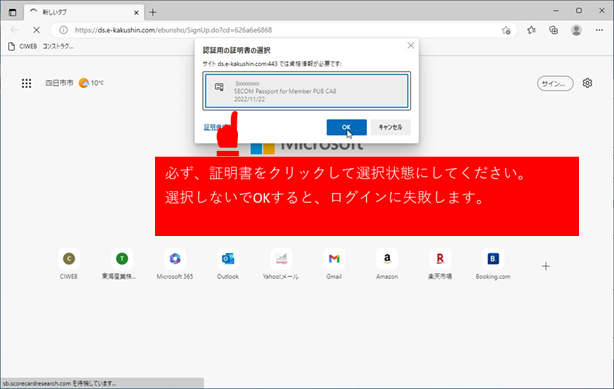Screen dimensions: 614x389
Task: Open the 楽天市場 quick link
Action: [440, 264]
